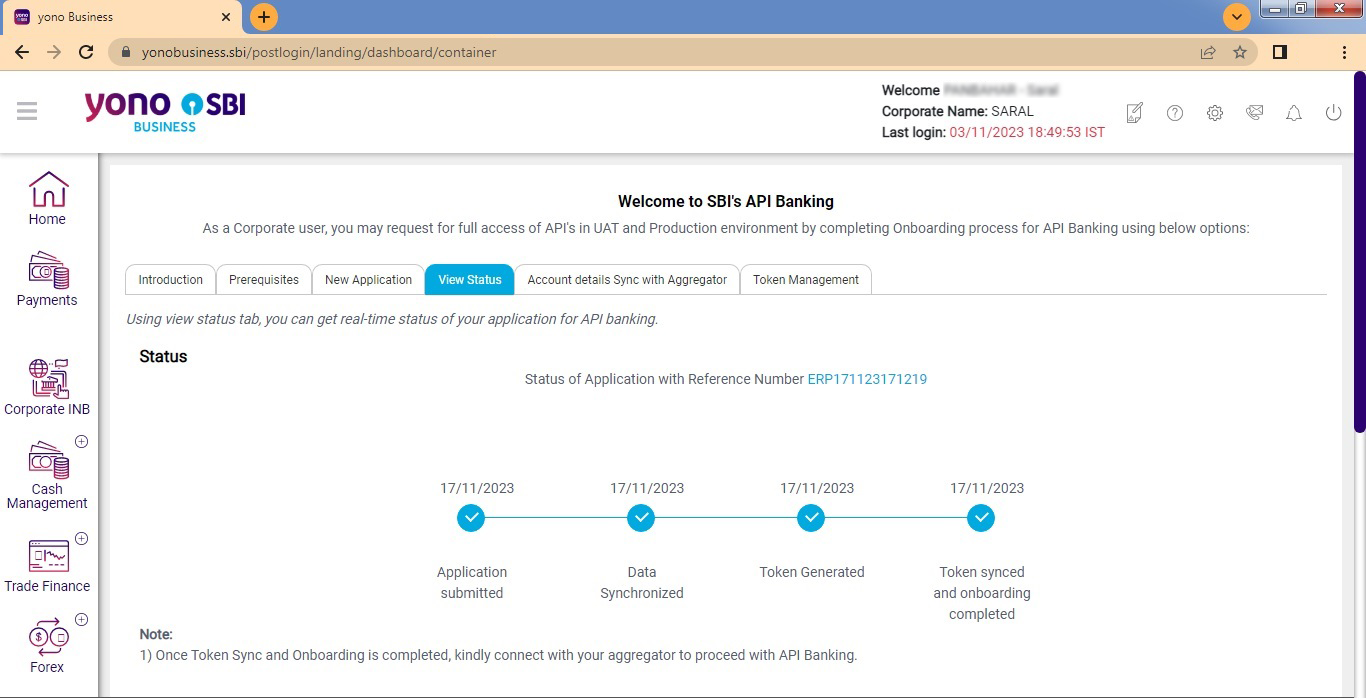
Task: Click the Application submitted check circle
Action: (x=471, y=518)
